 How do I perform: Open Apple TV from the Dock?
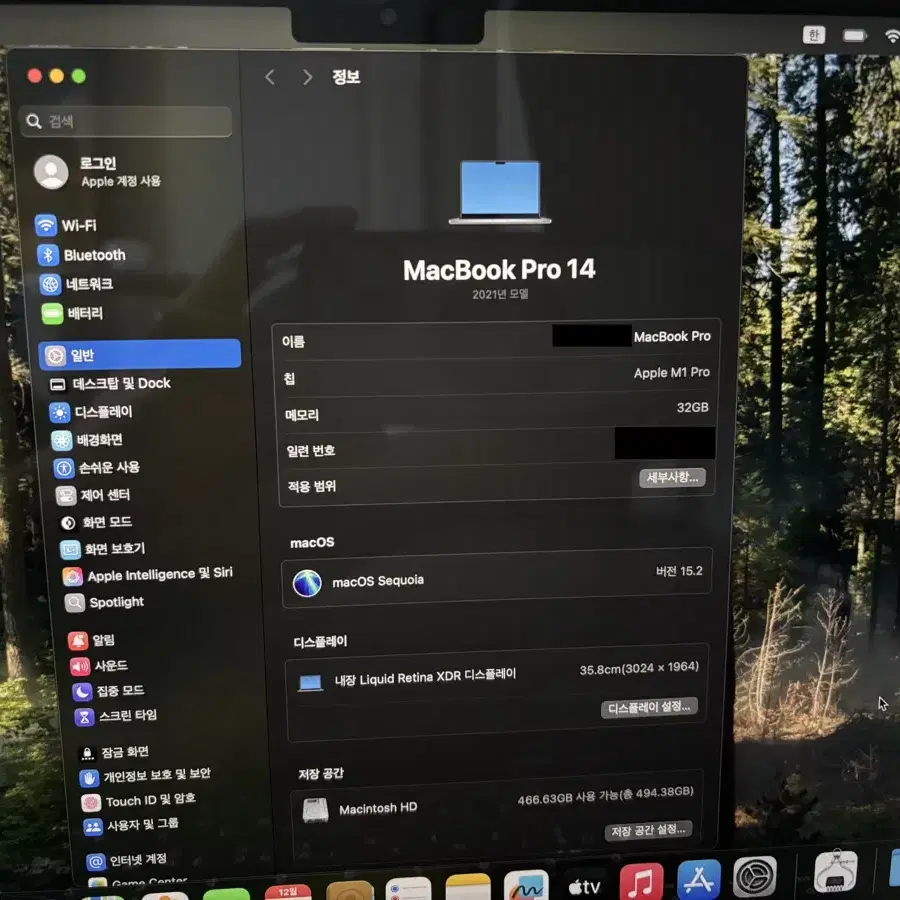click(x=584, y=886)
